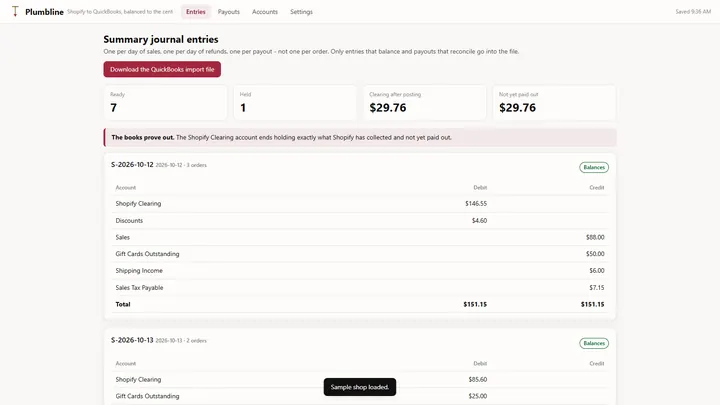This screenshot has width=720, height=405.
Task: Click the Clearing after posting card
Action: (425, 103)
